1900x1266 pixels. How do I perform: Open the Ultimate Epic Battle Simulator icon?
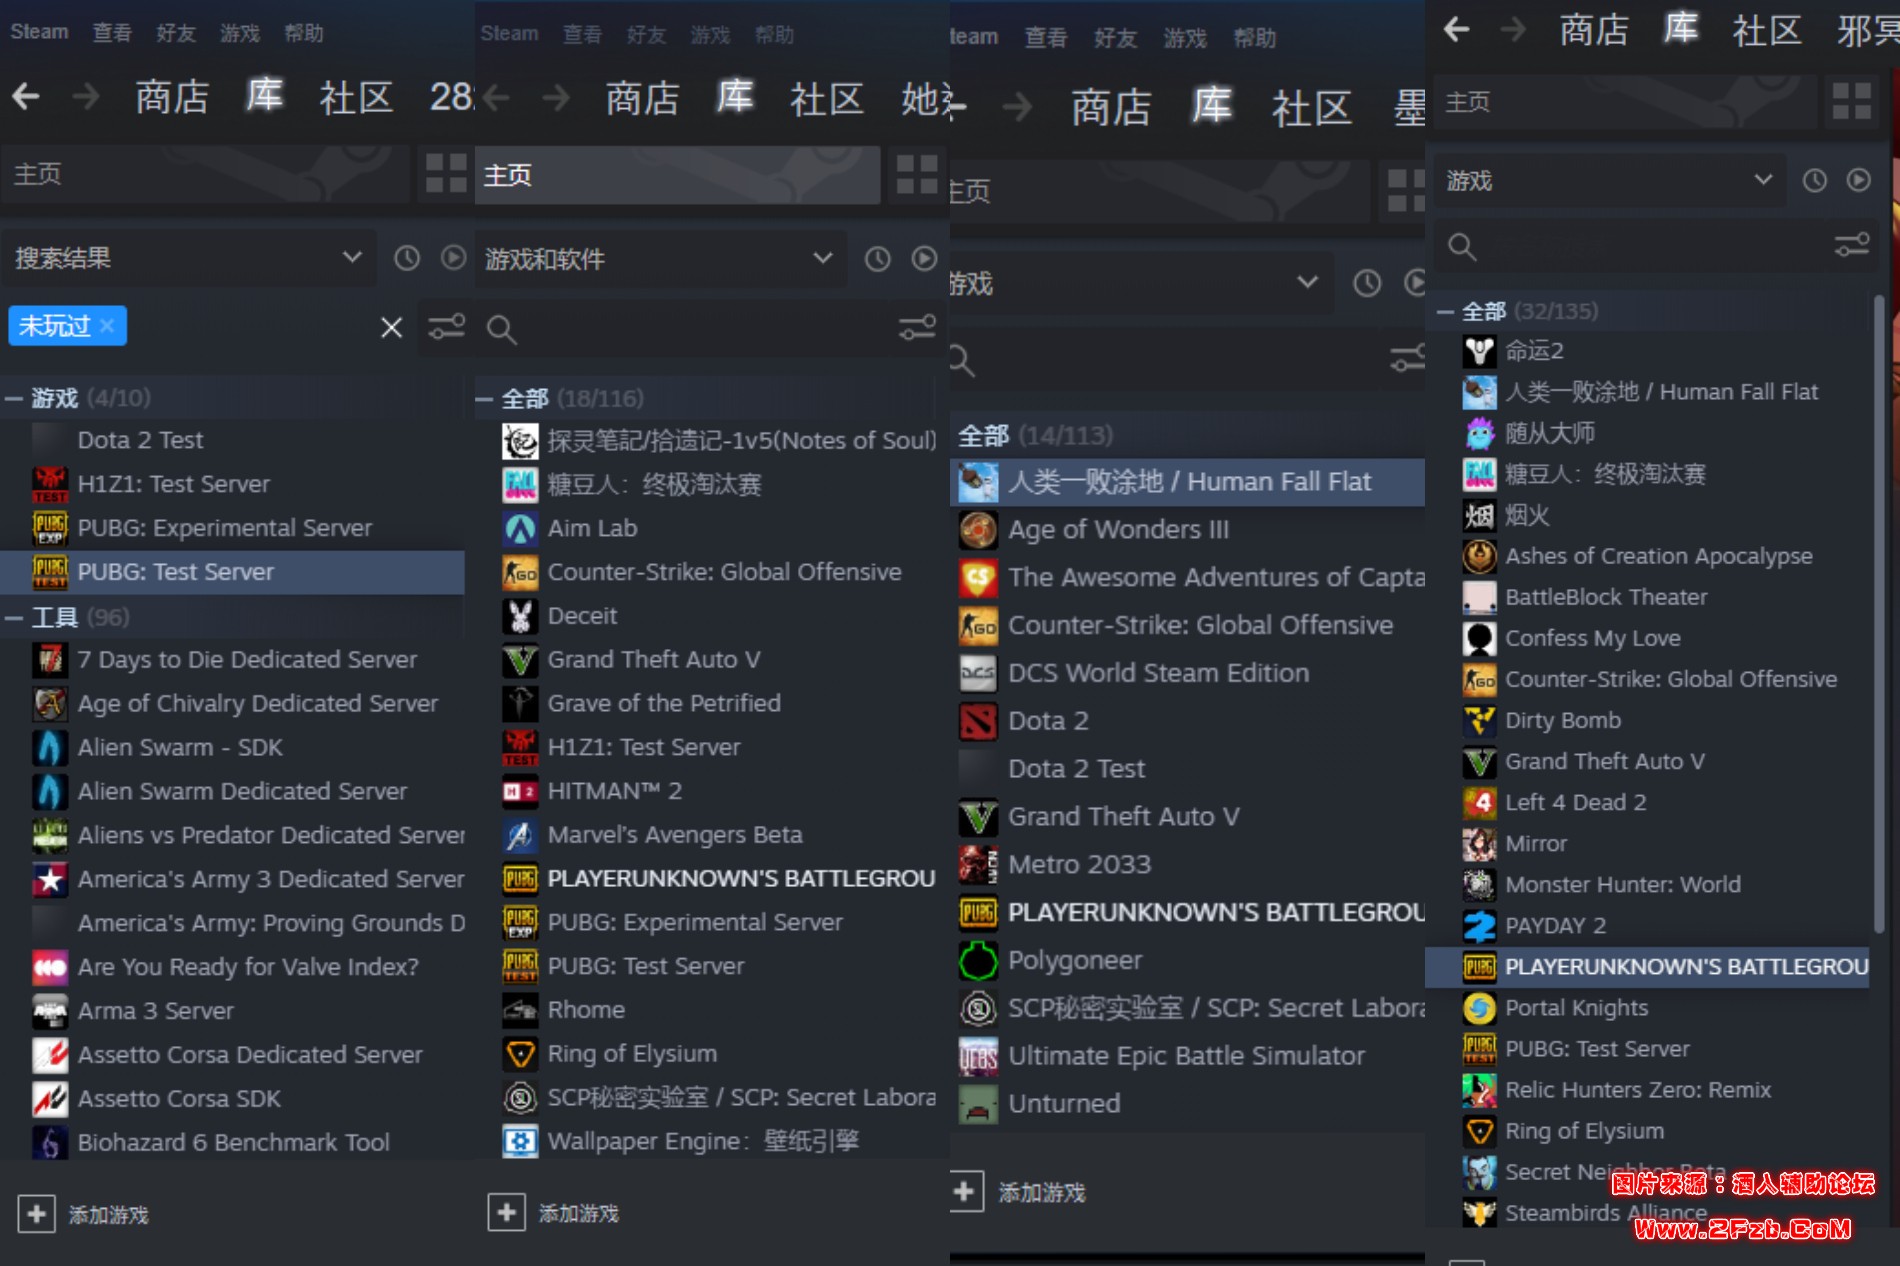point(978,1056)
